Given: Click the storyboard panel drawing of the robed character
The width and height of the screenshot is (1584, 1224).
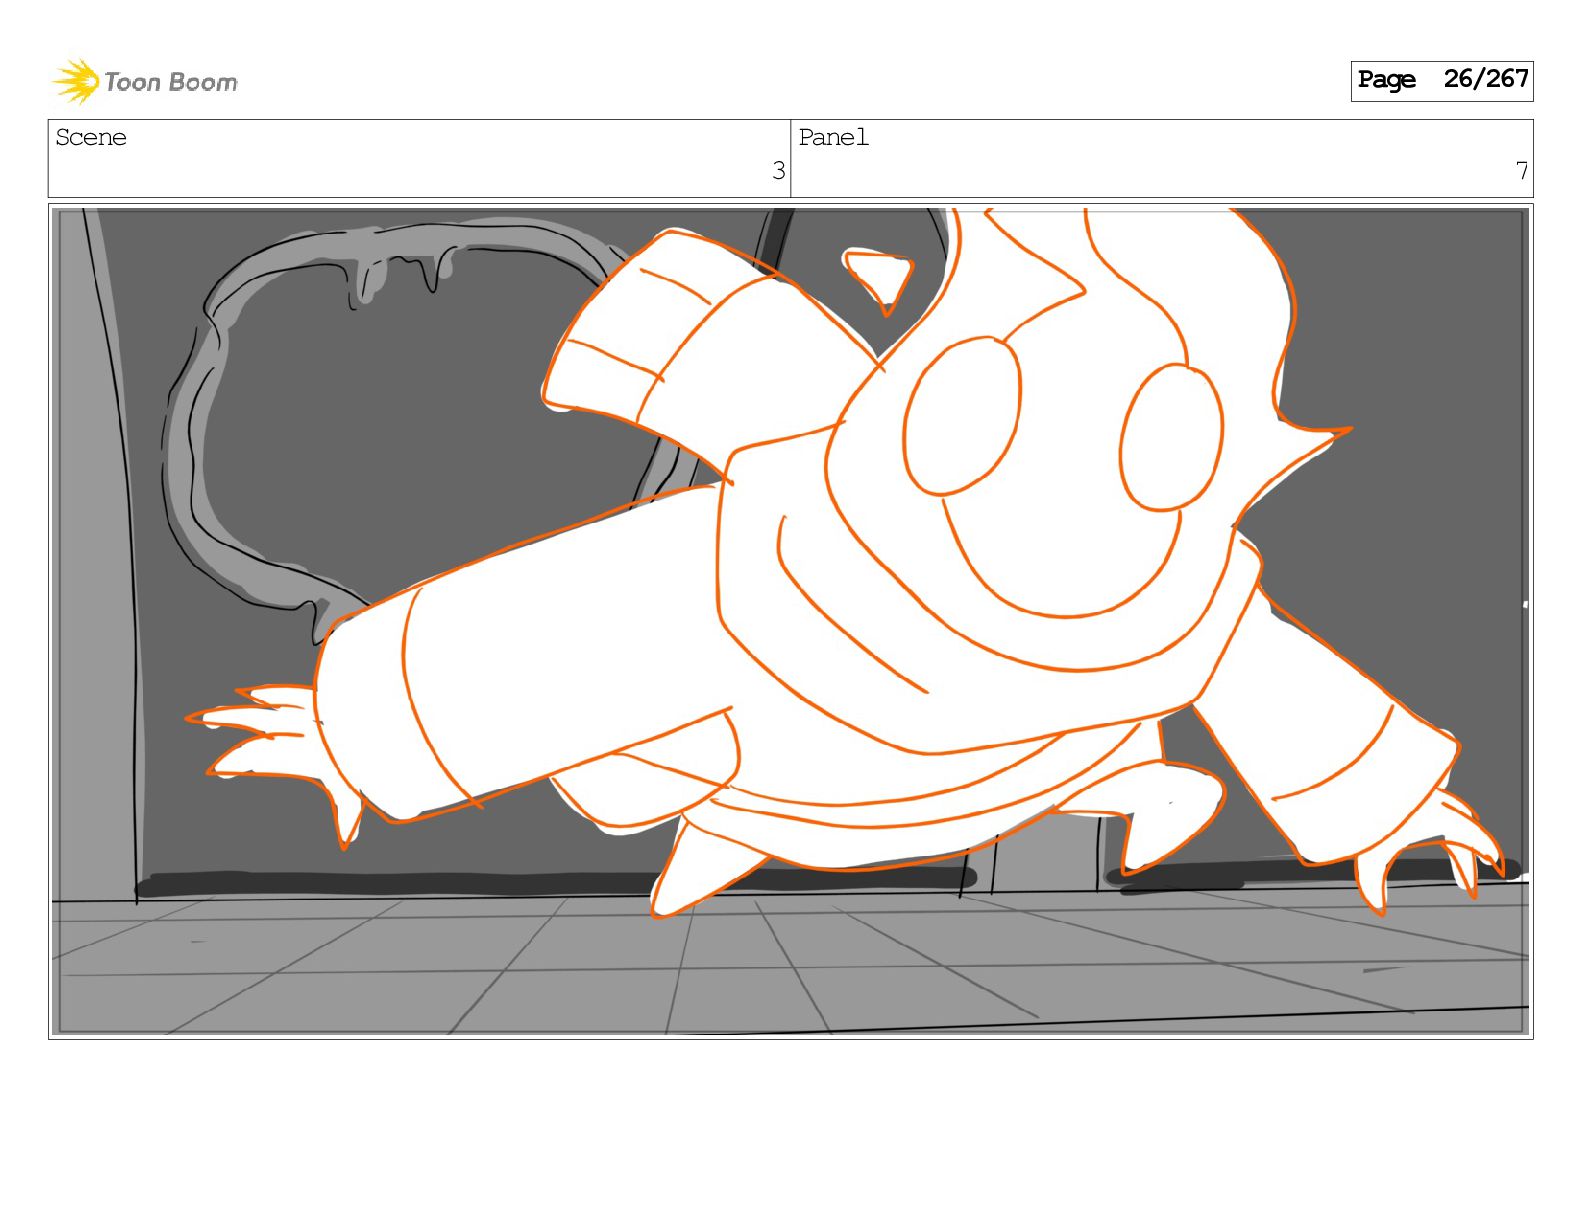Looking at the screenshot, I should tap(790, 621).
